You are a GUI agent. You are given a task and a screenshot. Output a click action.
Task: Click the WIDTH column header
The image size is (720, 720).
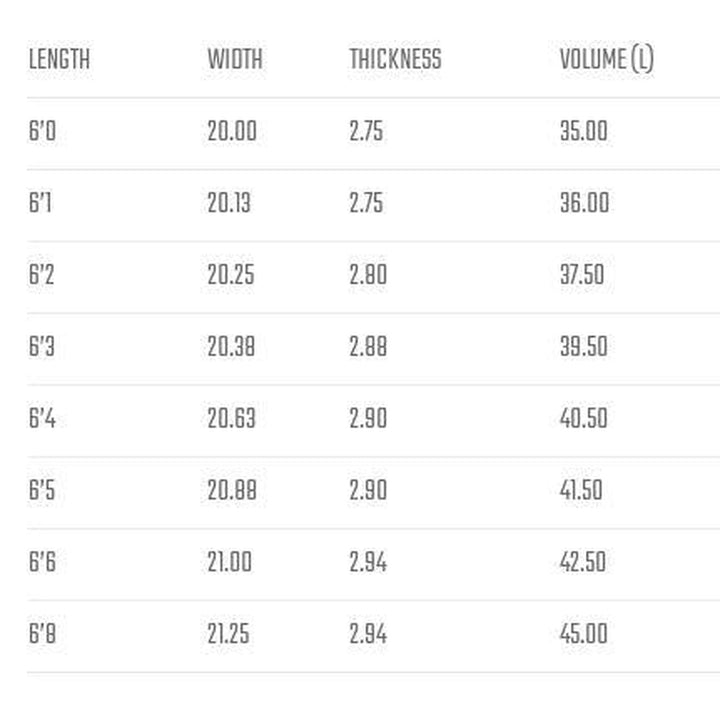[235, 59]
